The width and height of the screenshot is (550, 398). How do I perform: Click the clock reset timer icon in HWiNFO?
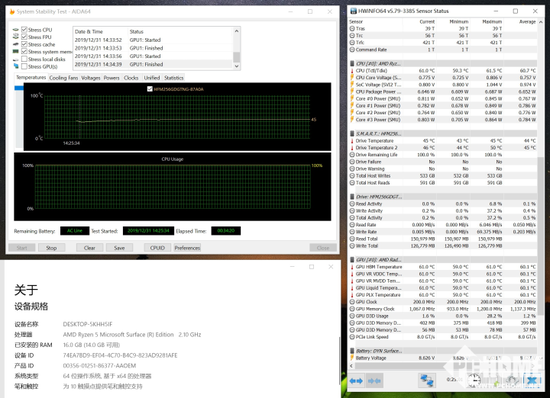click(x=475, y=380)
